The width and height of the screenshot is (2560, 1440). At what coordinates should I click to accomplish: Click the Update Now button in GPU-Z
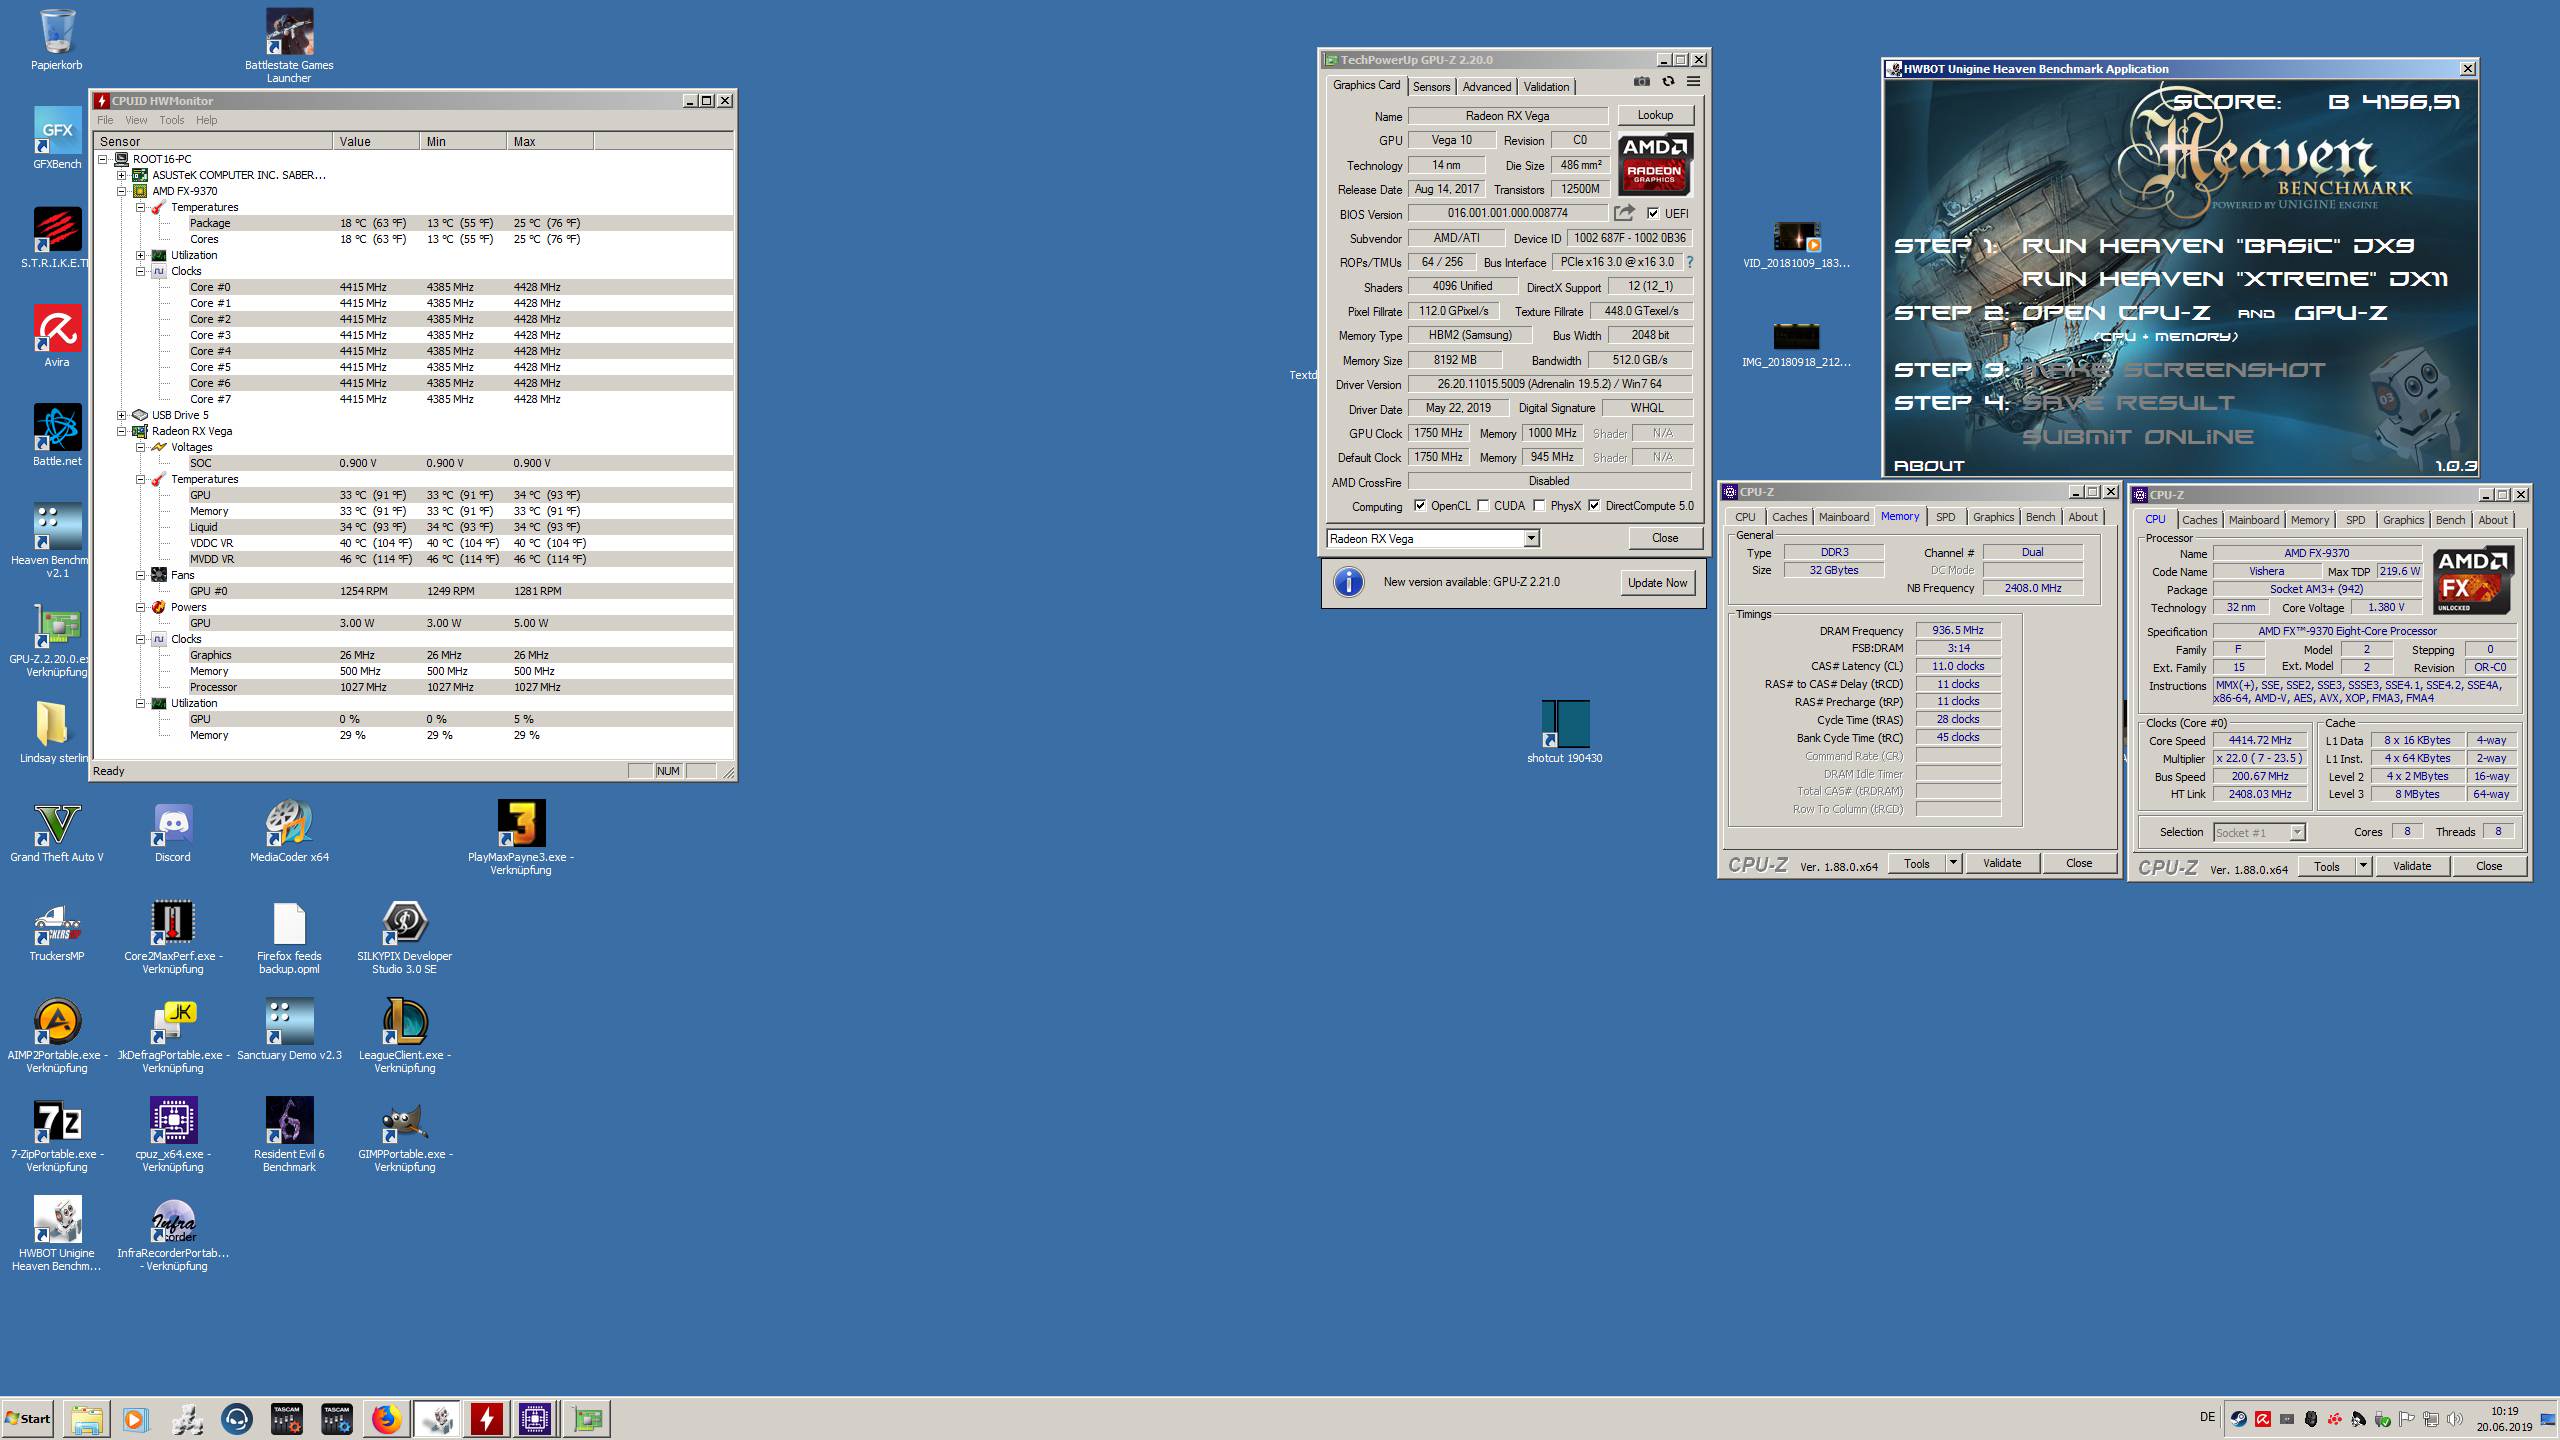pos(1657,582)
